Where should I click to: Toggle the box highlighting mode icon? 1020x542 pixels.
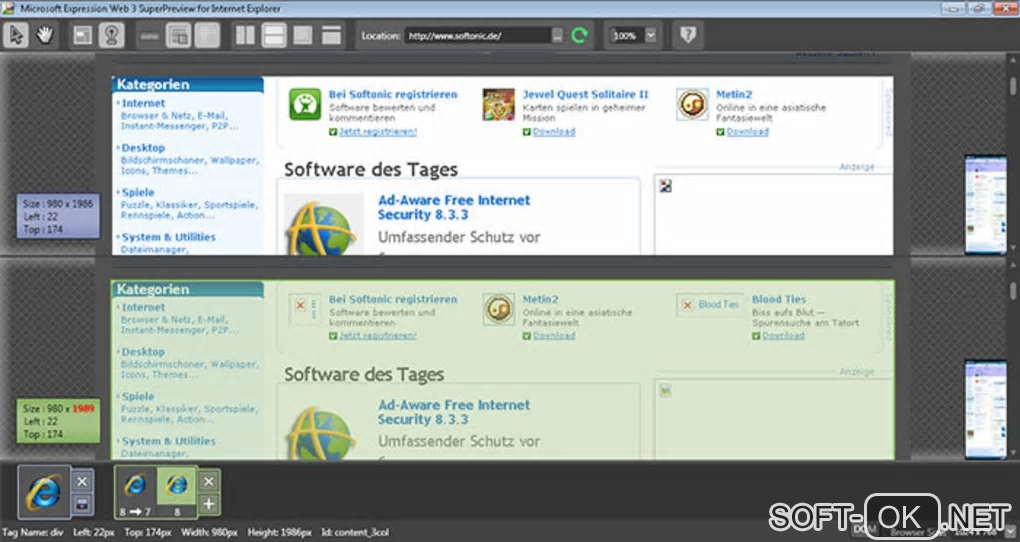pos(83,35)
